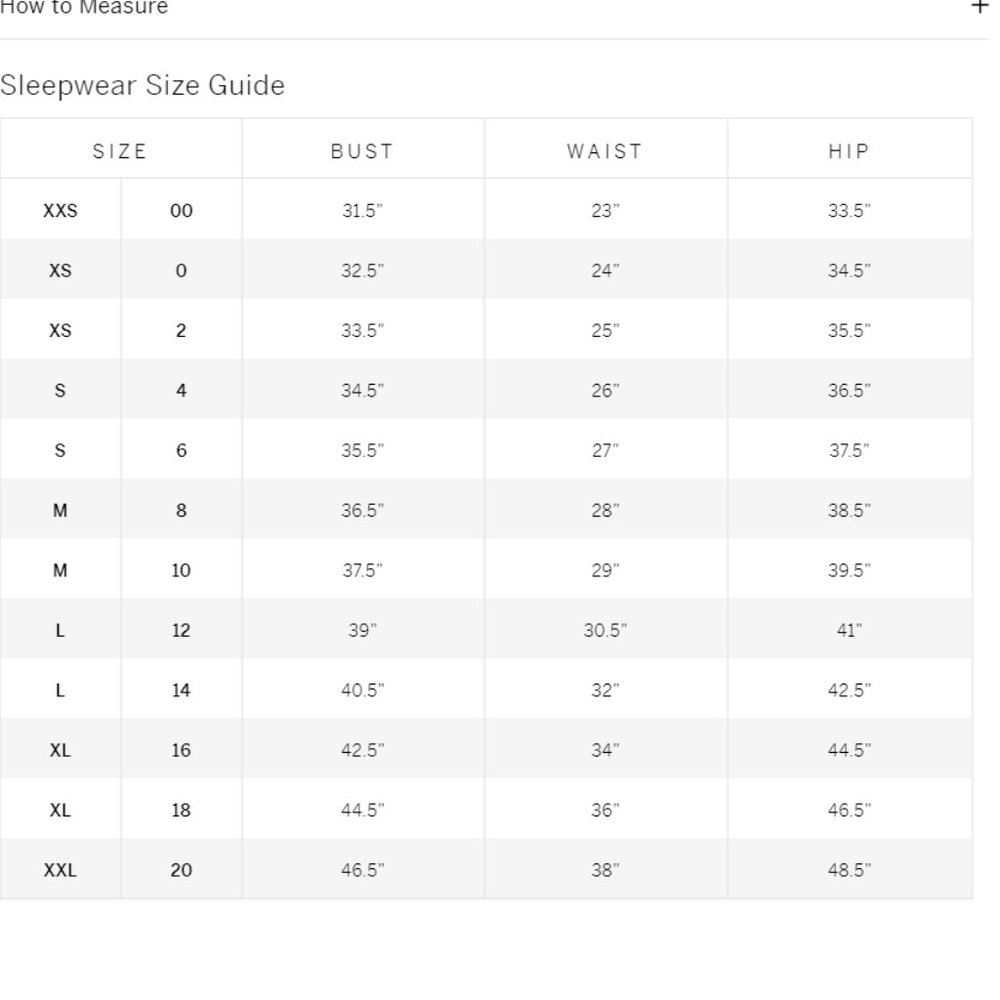
Task: Click the 31.5" bust measurement
Action: tap(362, 210)
